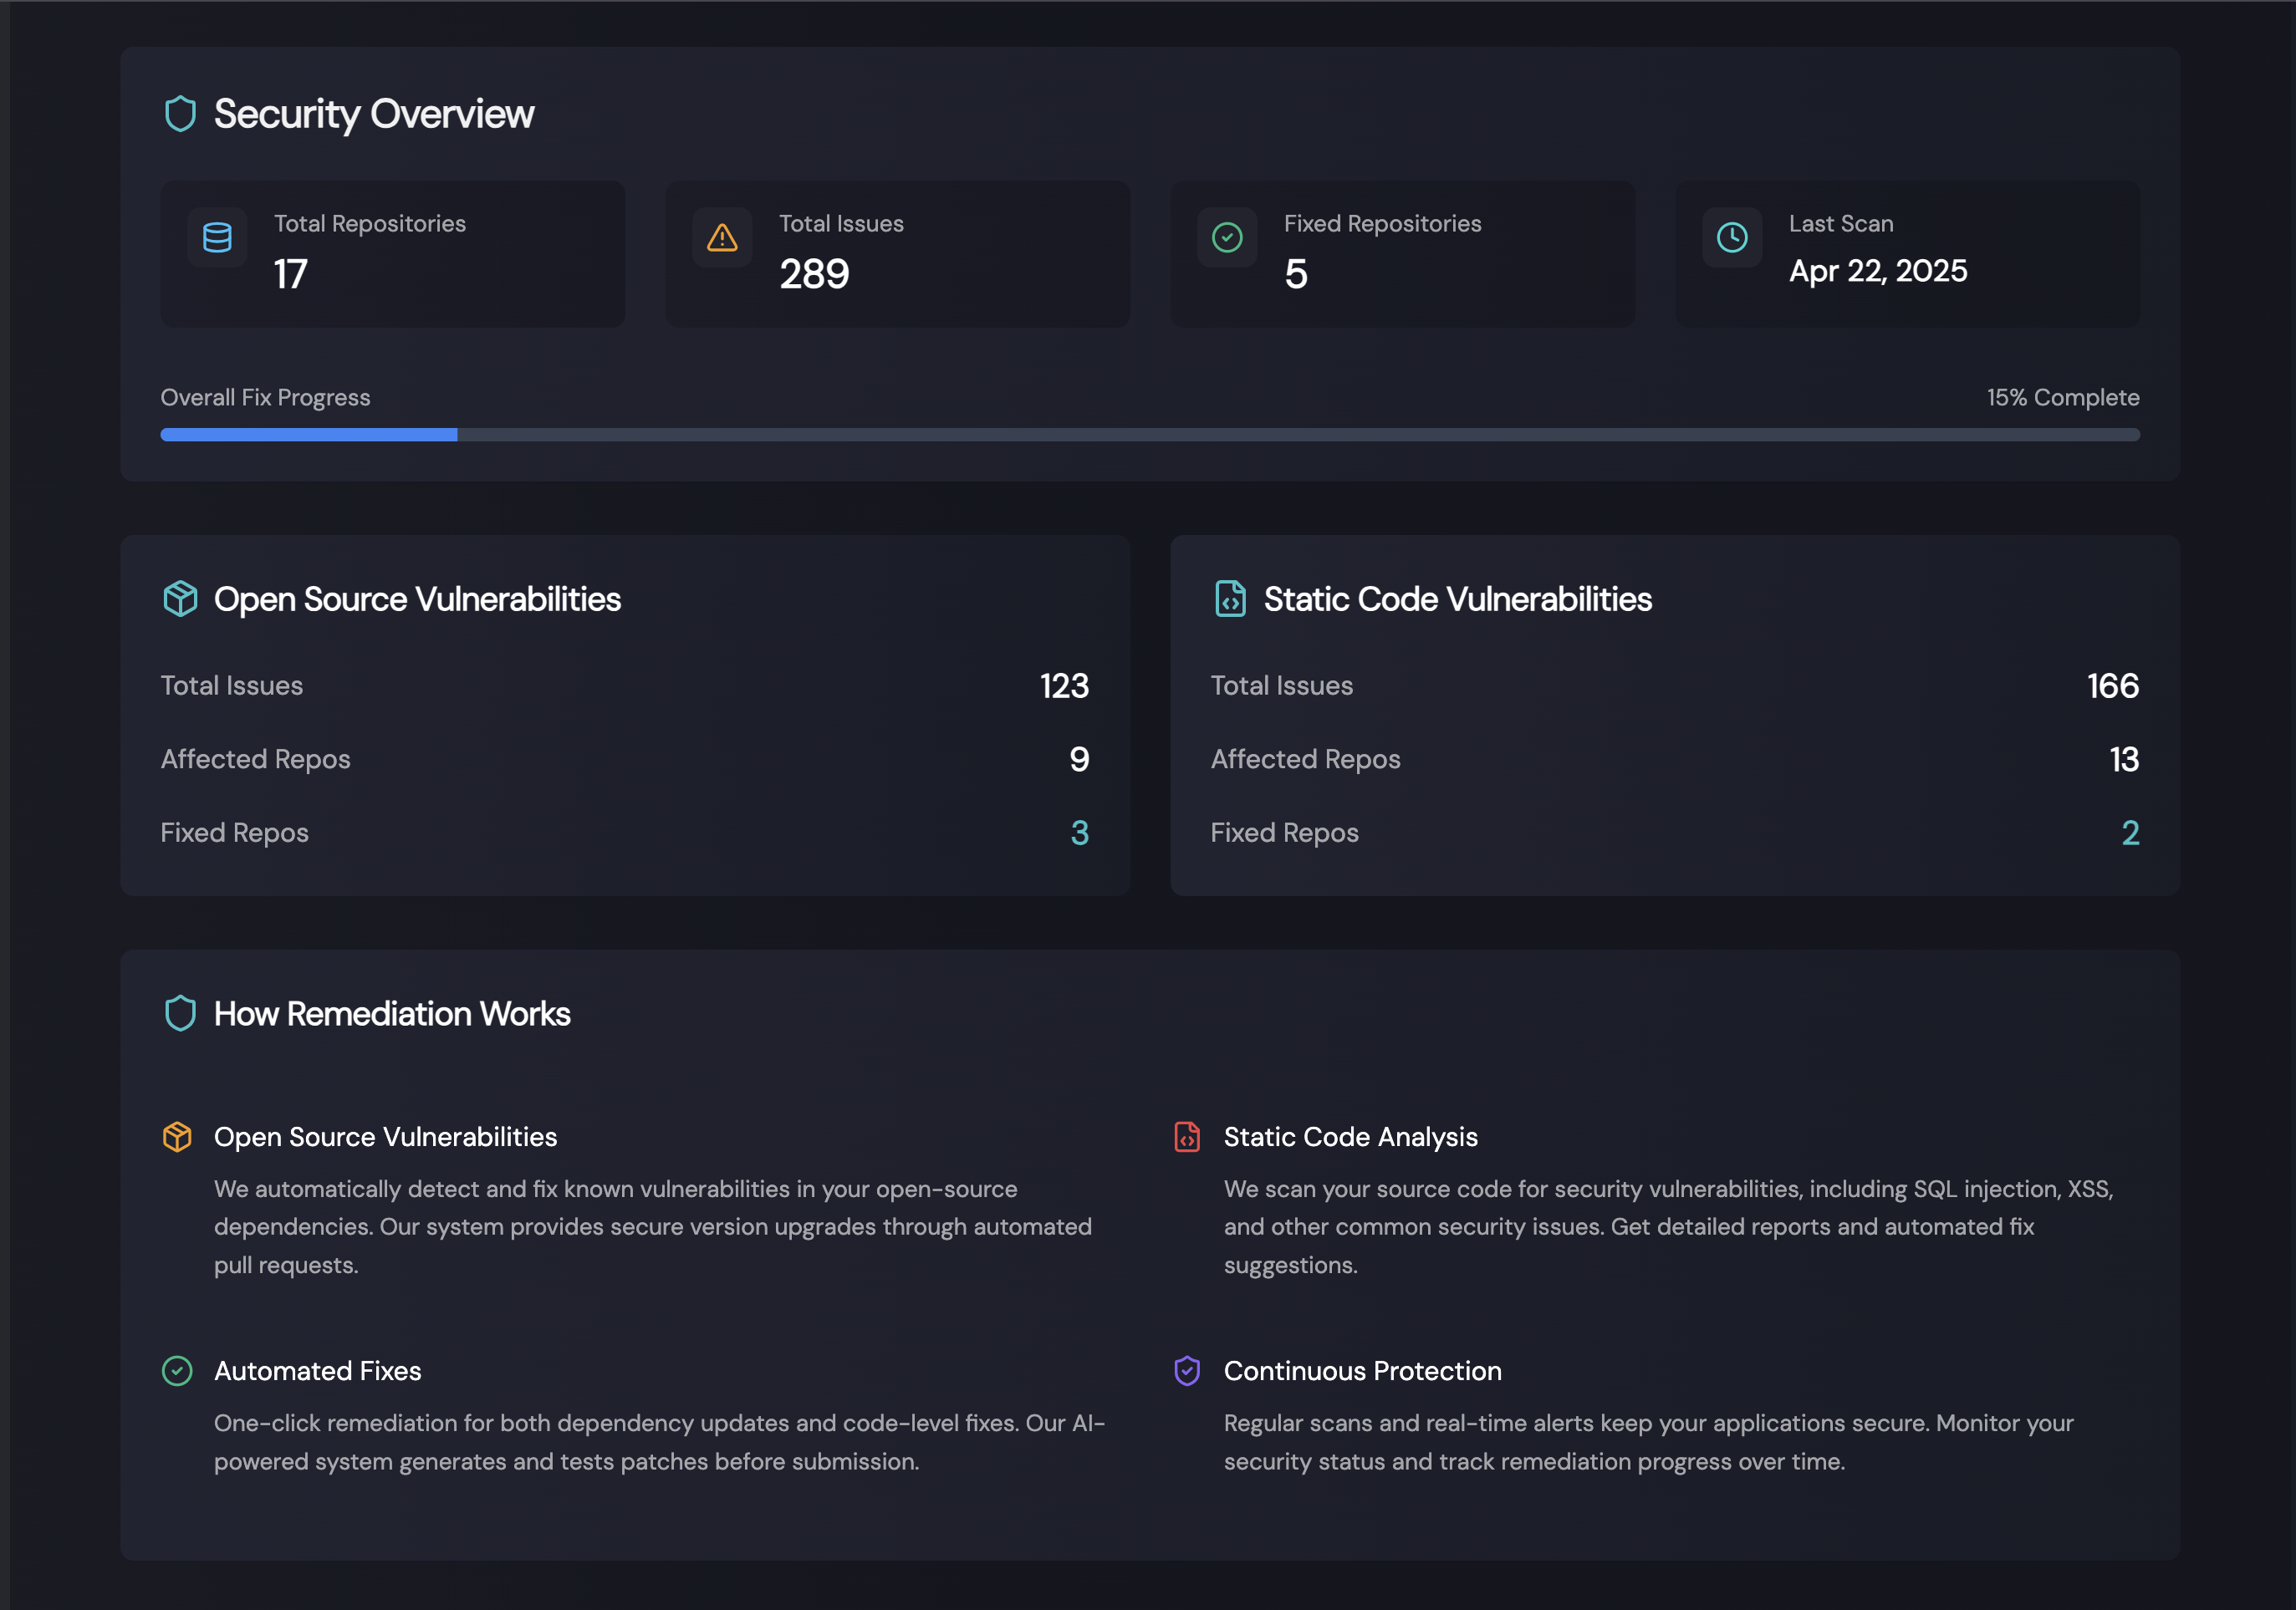Select the clock icon beside Last Scan
Viewport: 2296px width, 1610px height.
tap(1732, 237)
